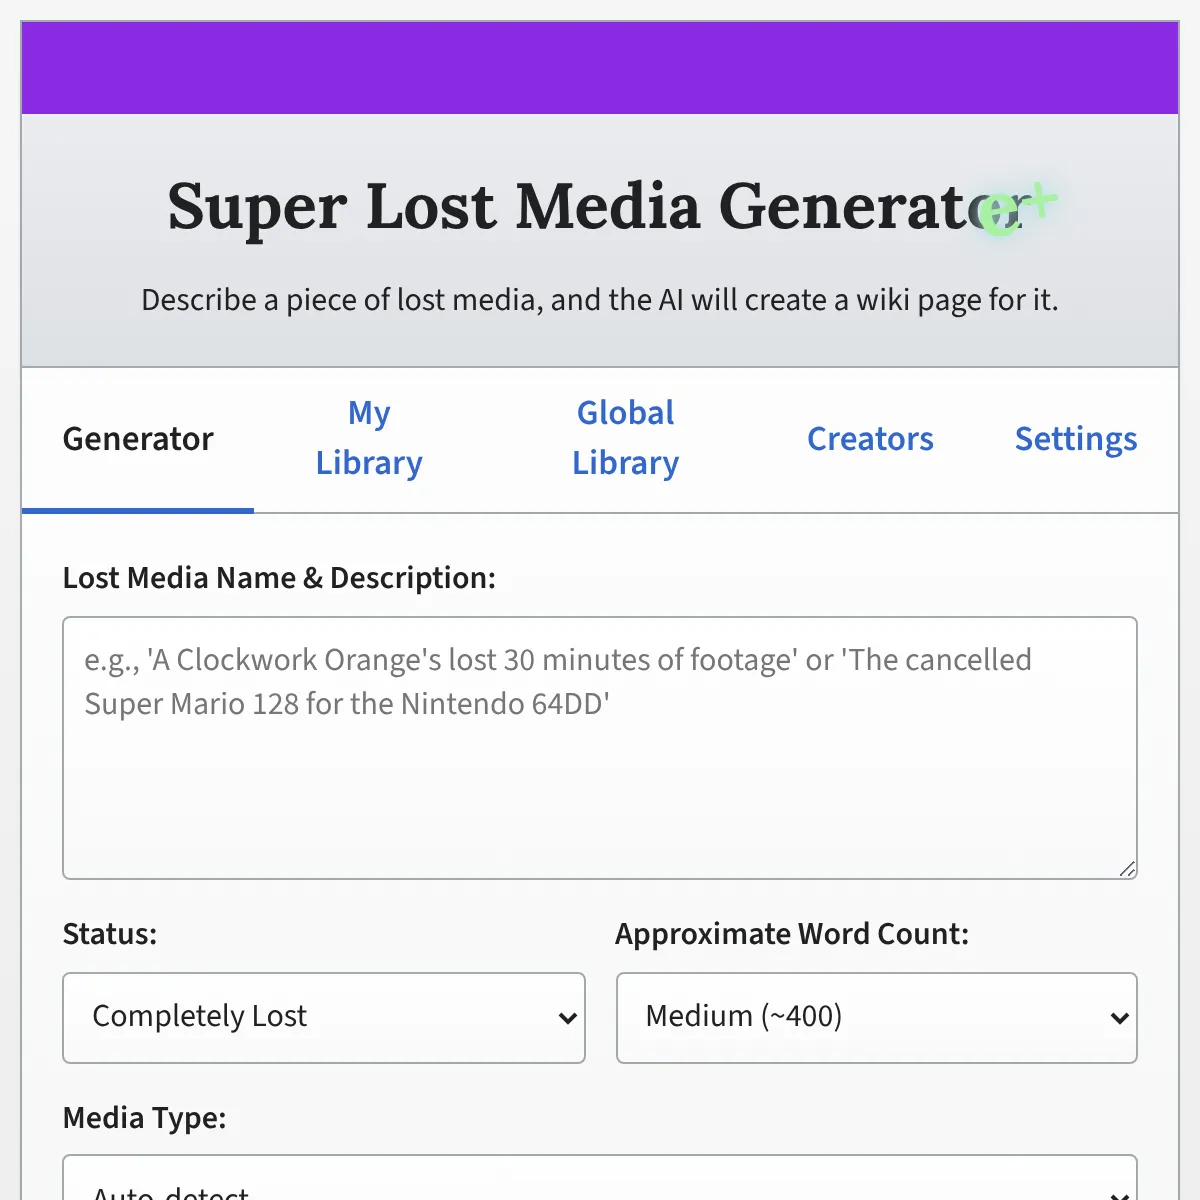Image resolution: width=1200 pixels, height=1200 pixels.
Task: Click the Approximate Word Count label
Action: coord(791,934)
